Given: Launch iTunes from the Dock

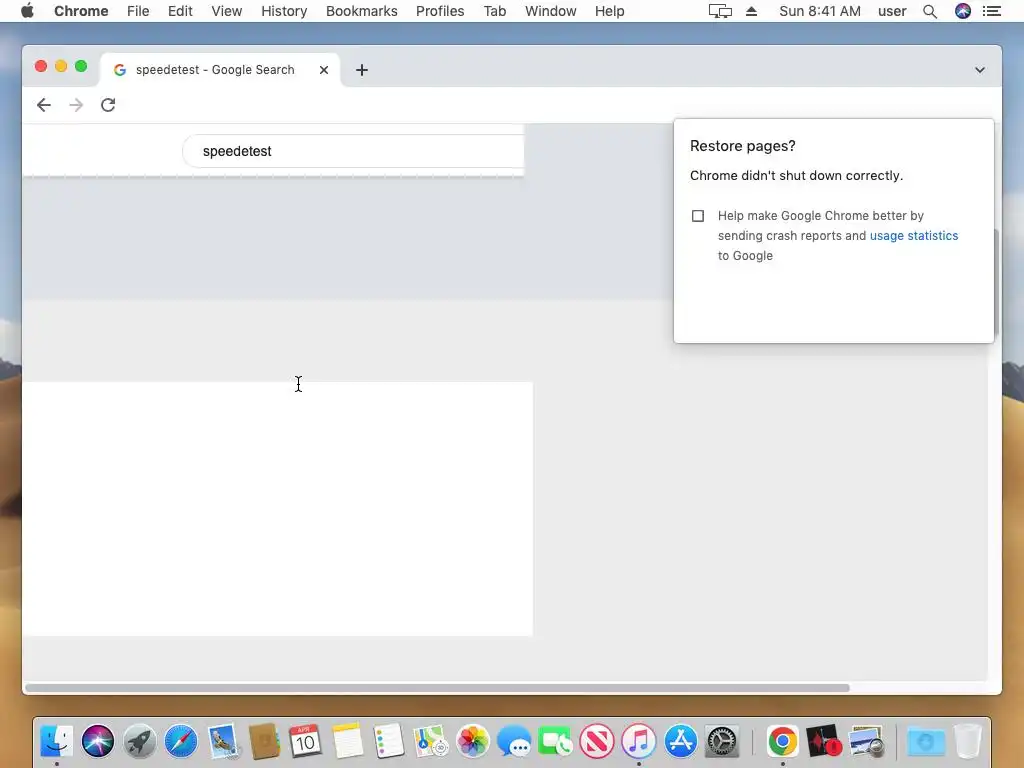Looking at the screenshot, I should [639, 741].
